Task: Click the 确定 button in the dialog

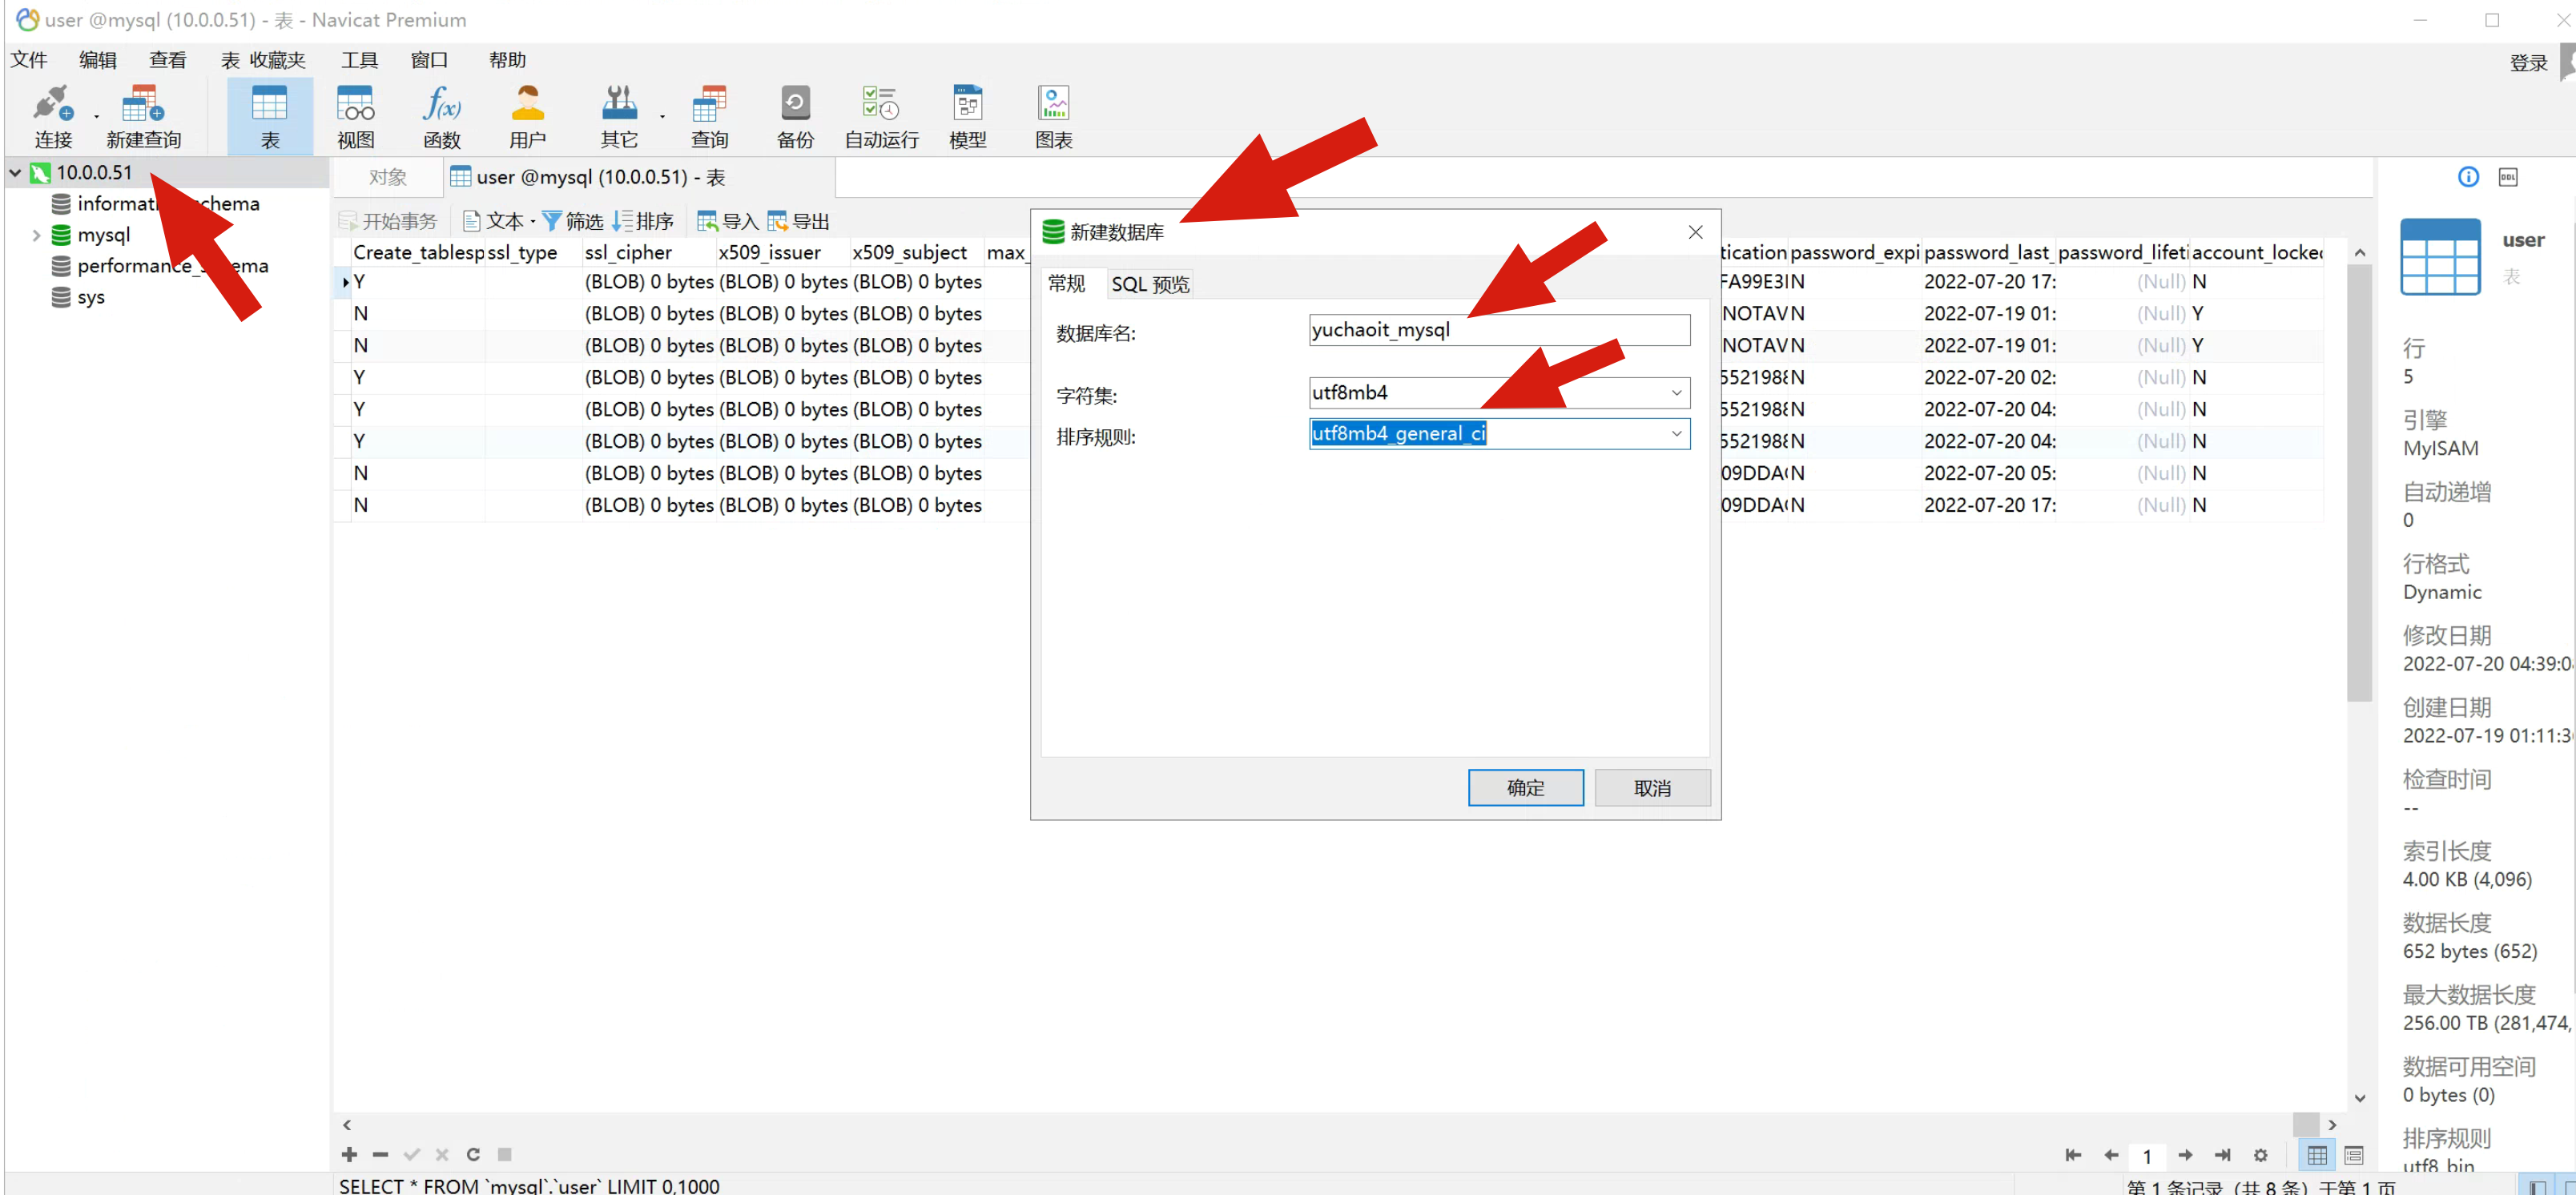Action: click(x=1525, y=787)
